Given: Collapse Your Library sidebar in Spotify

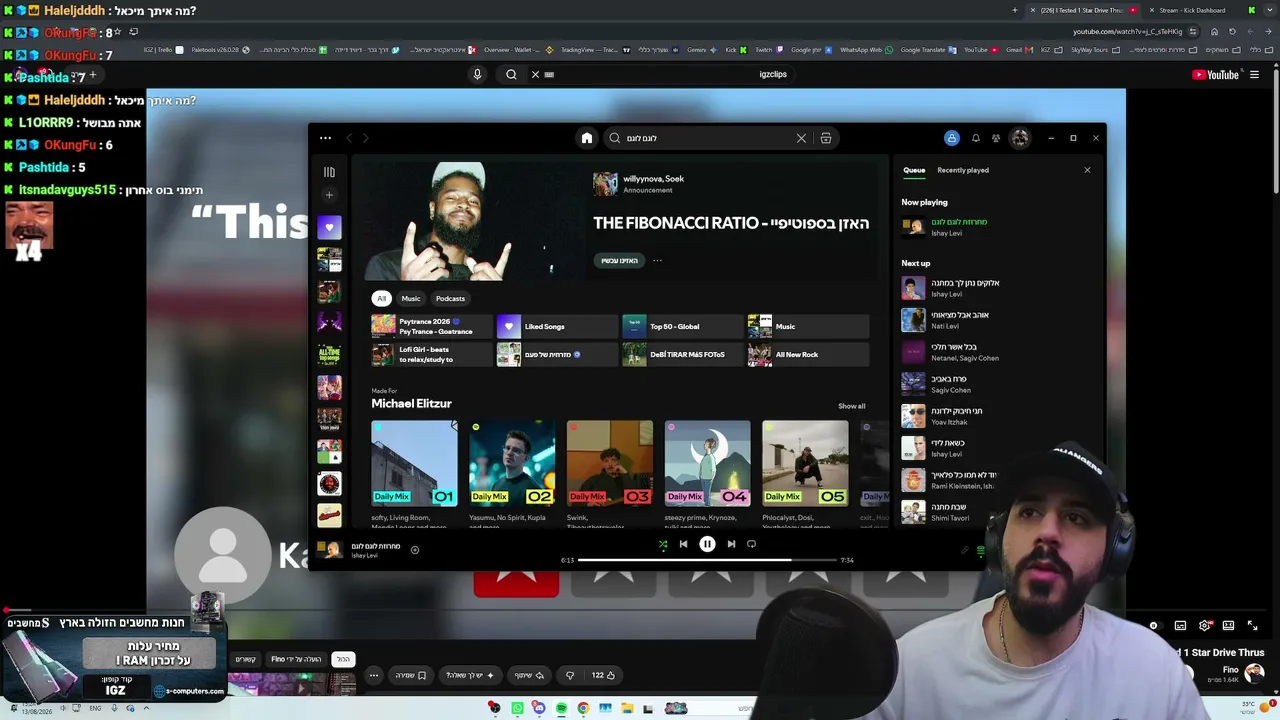Looking at the screenshot, I should click(329, 172).
